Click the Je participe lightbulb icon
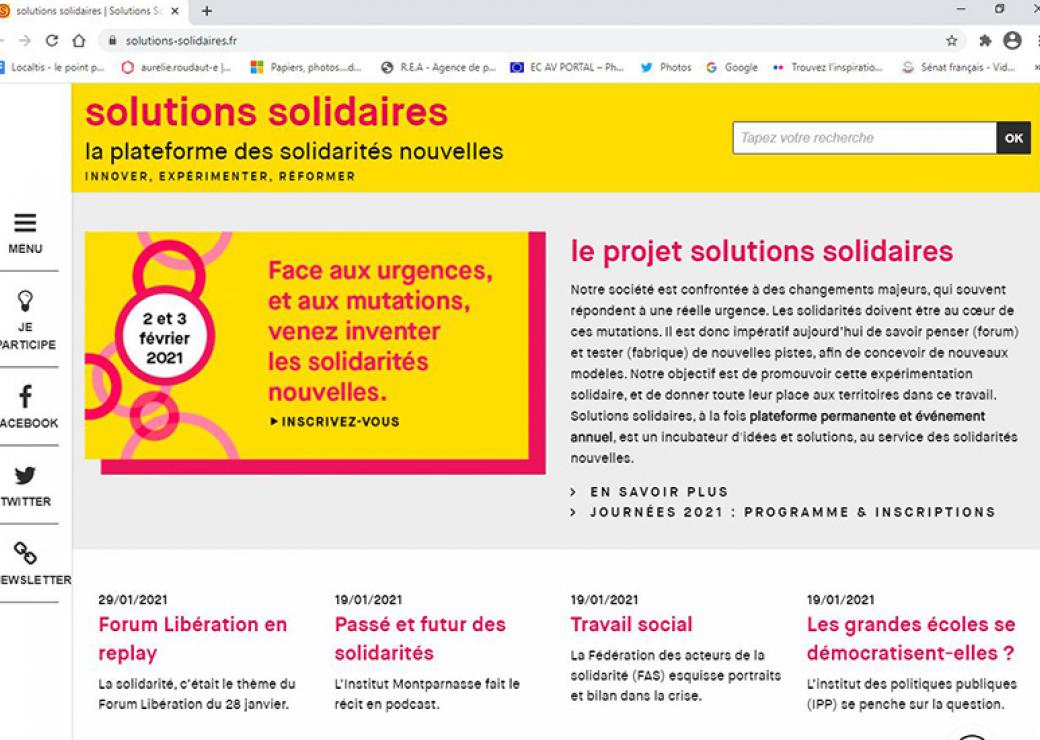1040x740 pixels. point(25,301)
